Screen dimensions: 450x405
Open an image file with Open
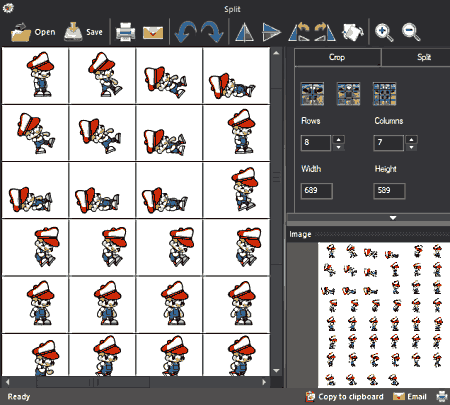point(33,32)
